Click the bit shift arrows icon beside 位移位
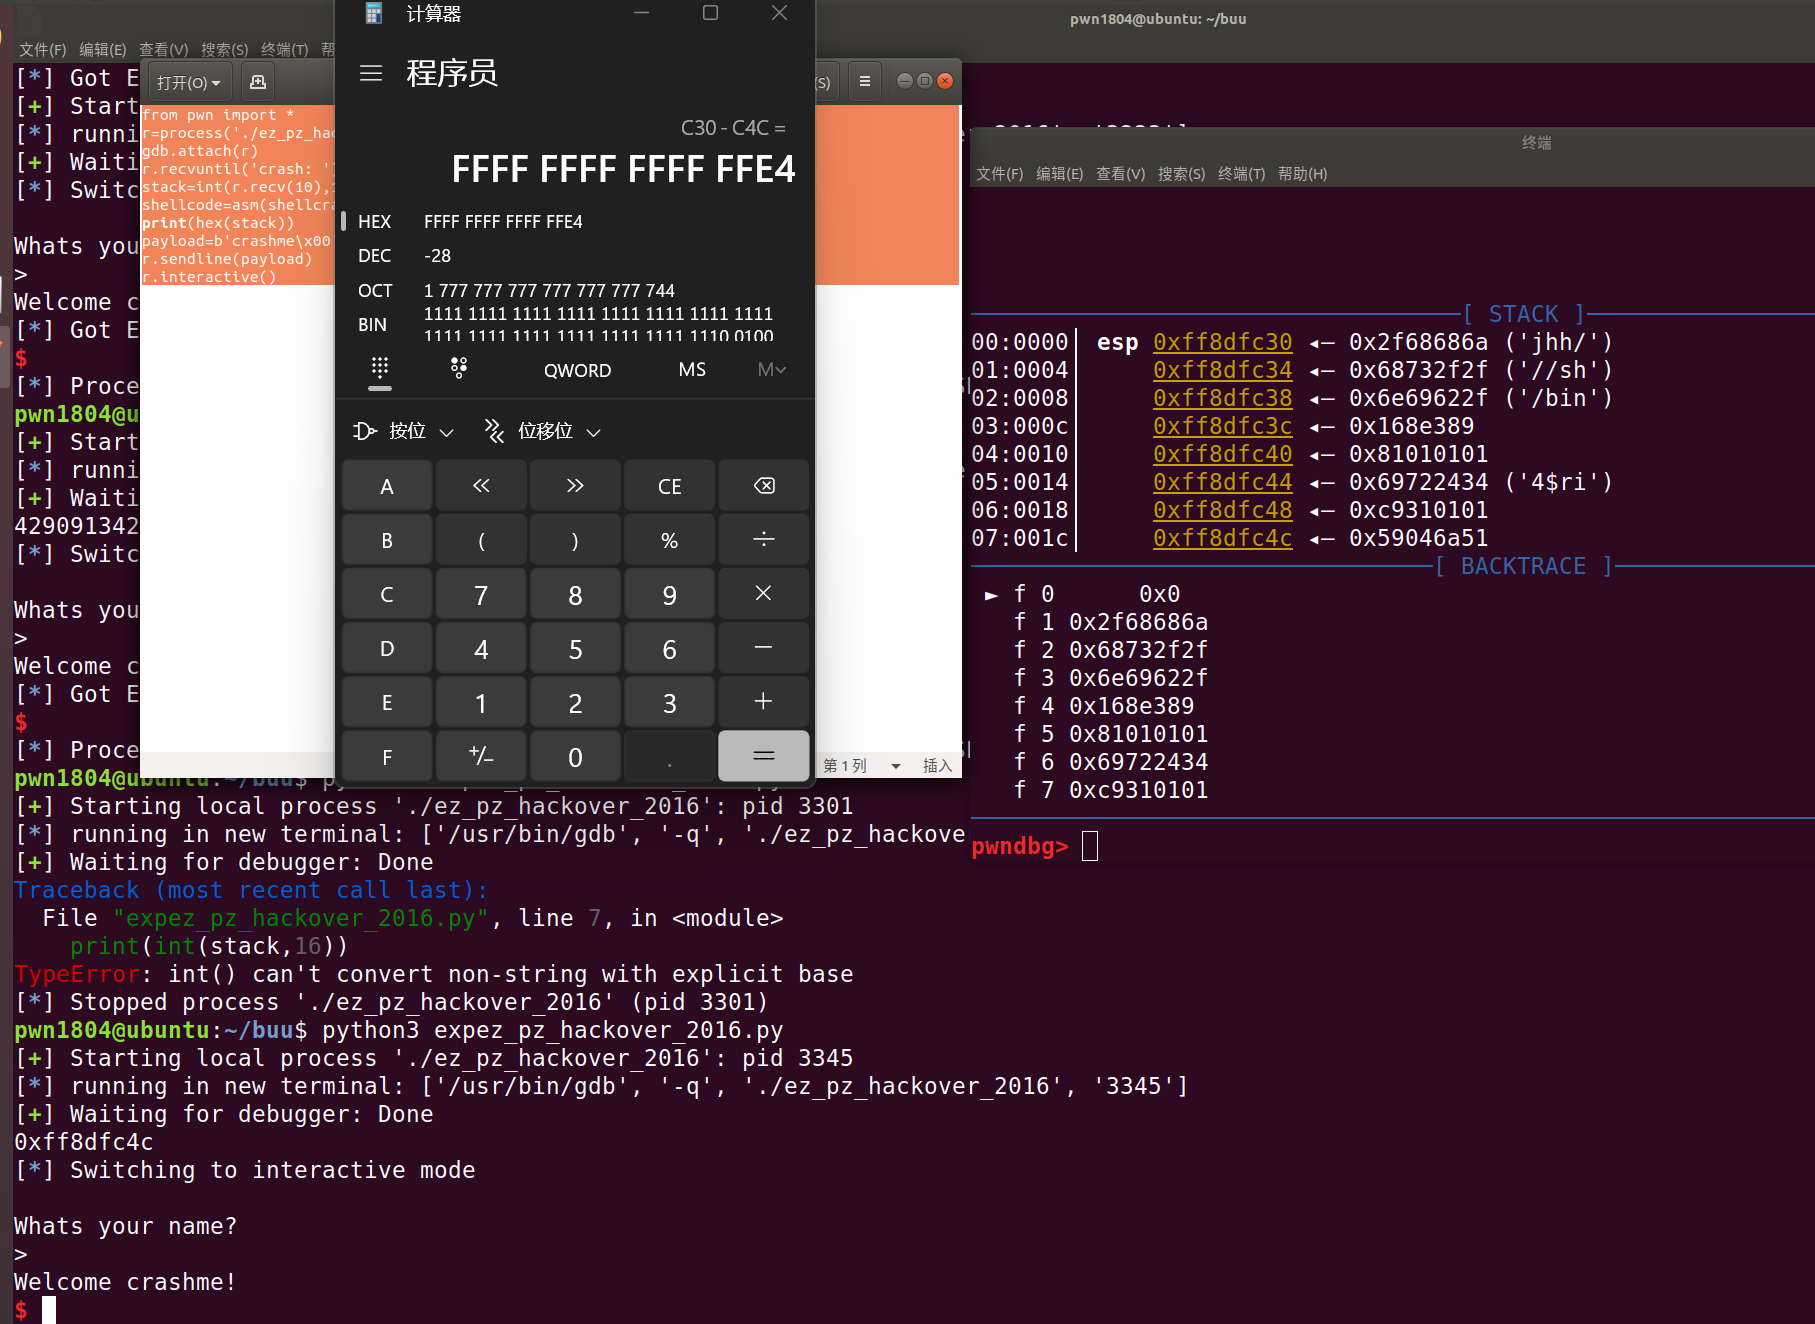This screenshot has width=1815, height=1324. tap(494, 431)
